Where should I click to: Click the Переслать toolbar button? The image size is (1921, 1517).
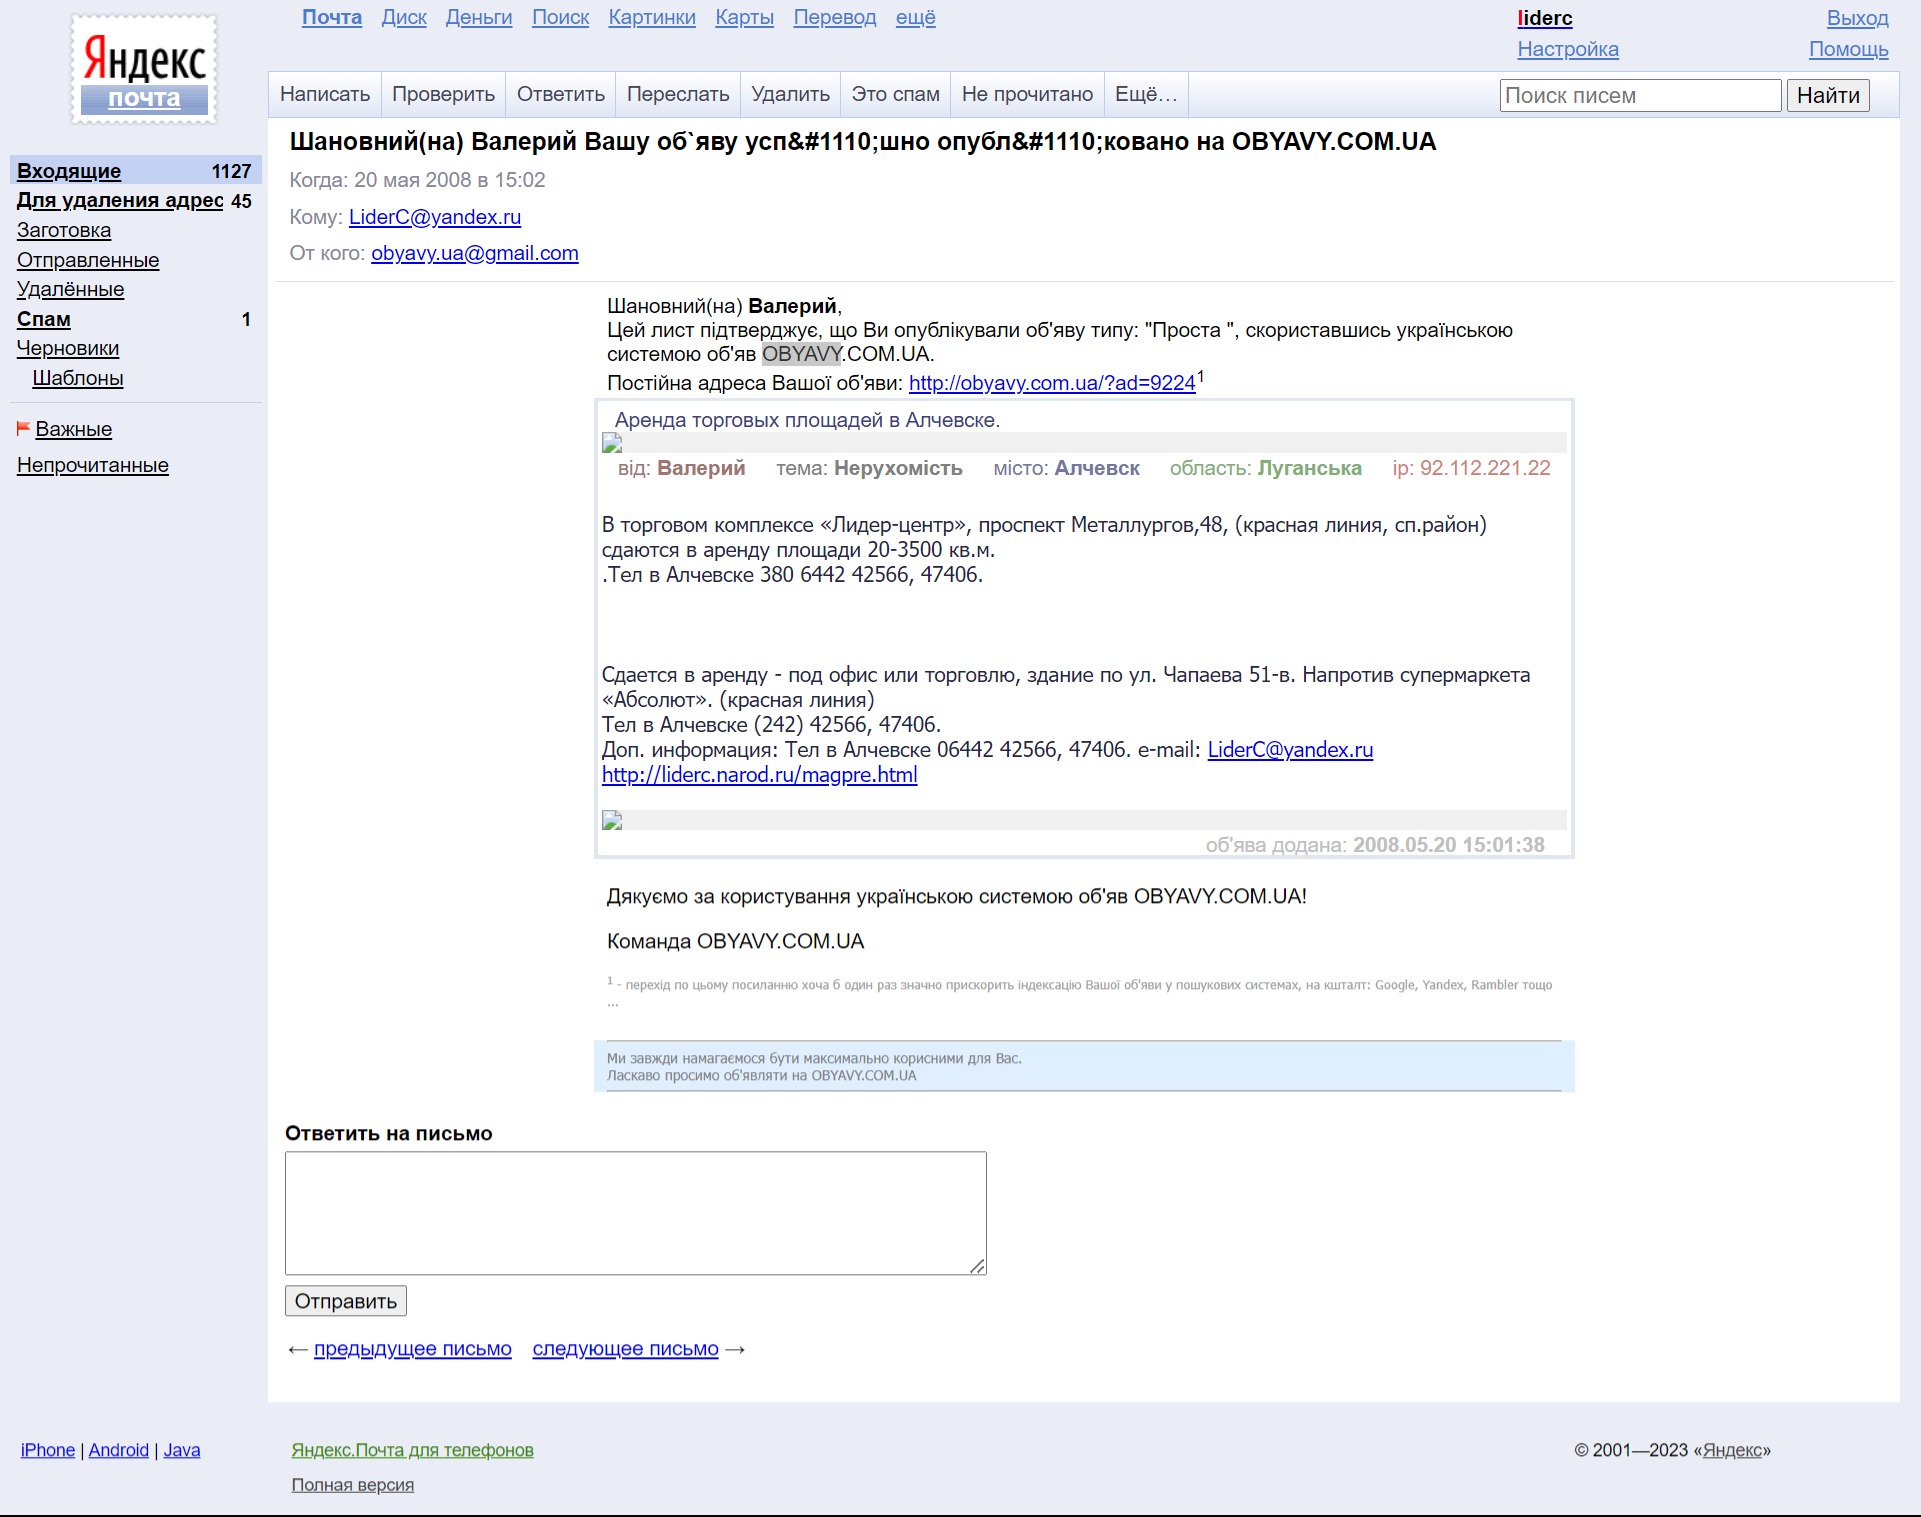pos(678,94)
